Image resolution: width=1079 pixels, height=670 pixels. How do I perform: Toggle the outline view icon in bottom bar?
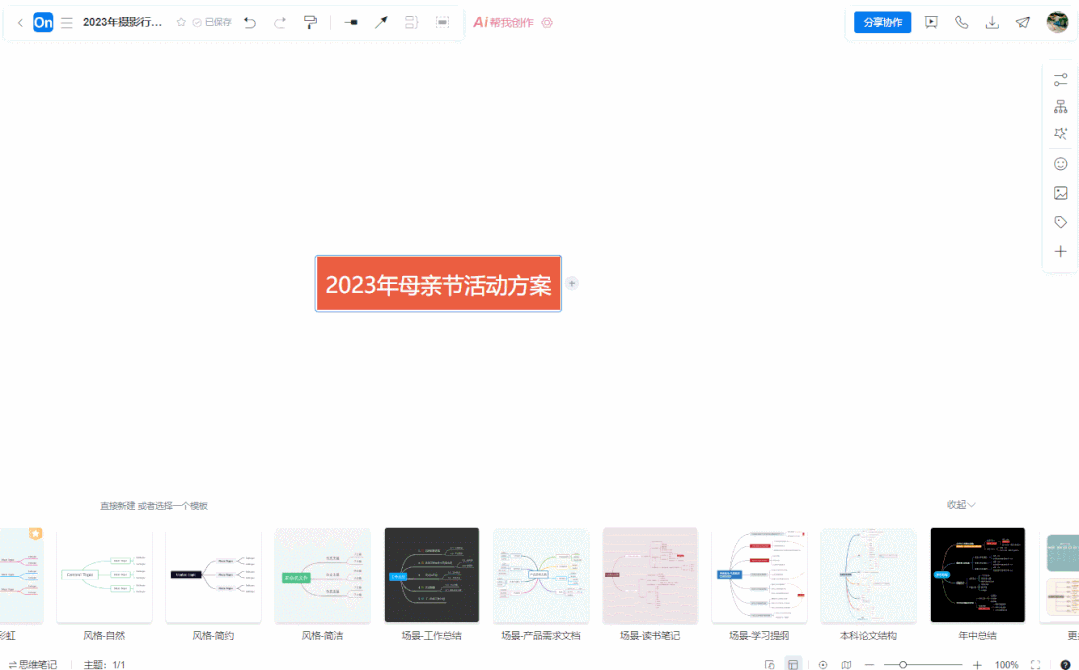coord(793,663)
